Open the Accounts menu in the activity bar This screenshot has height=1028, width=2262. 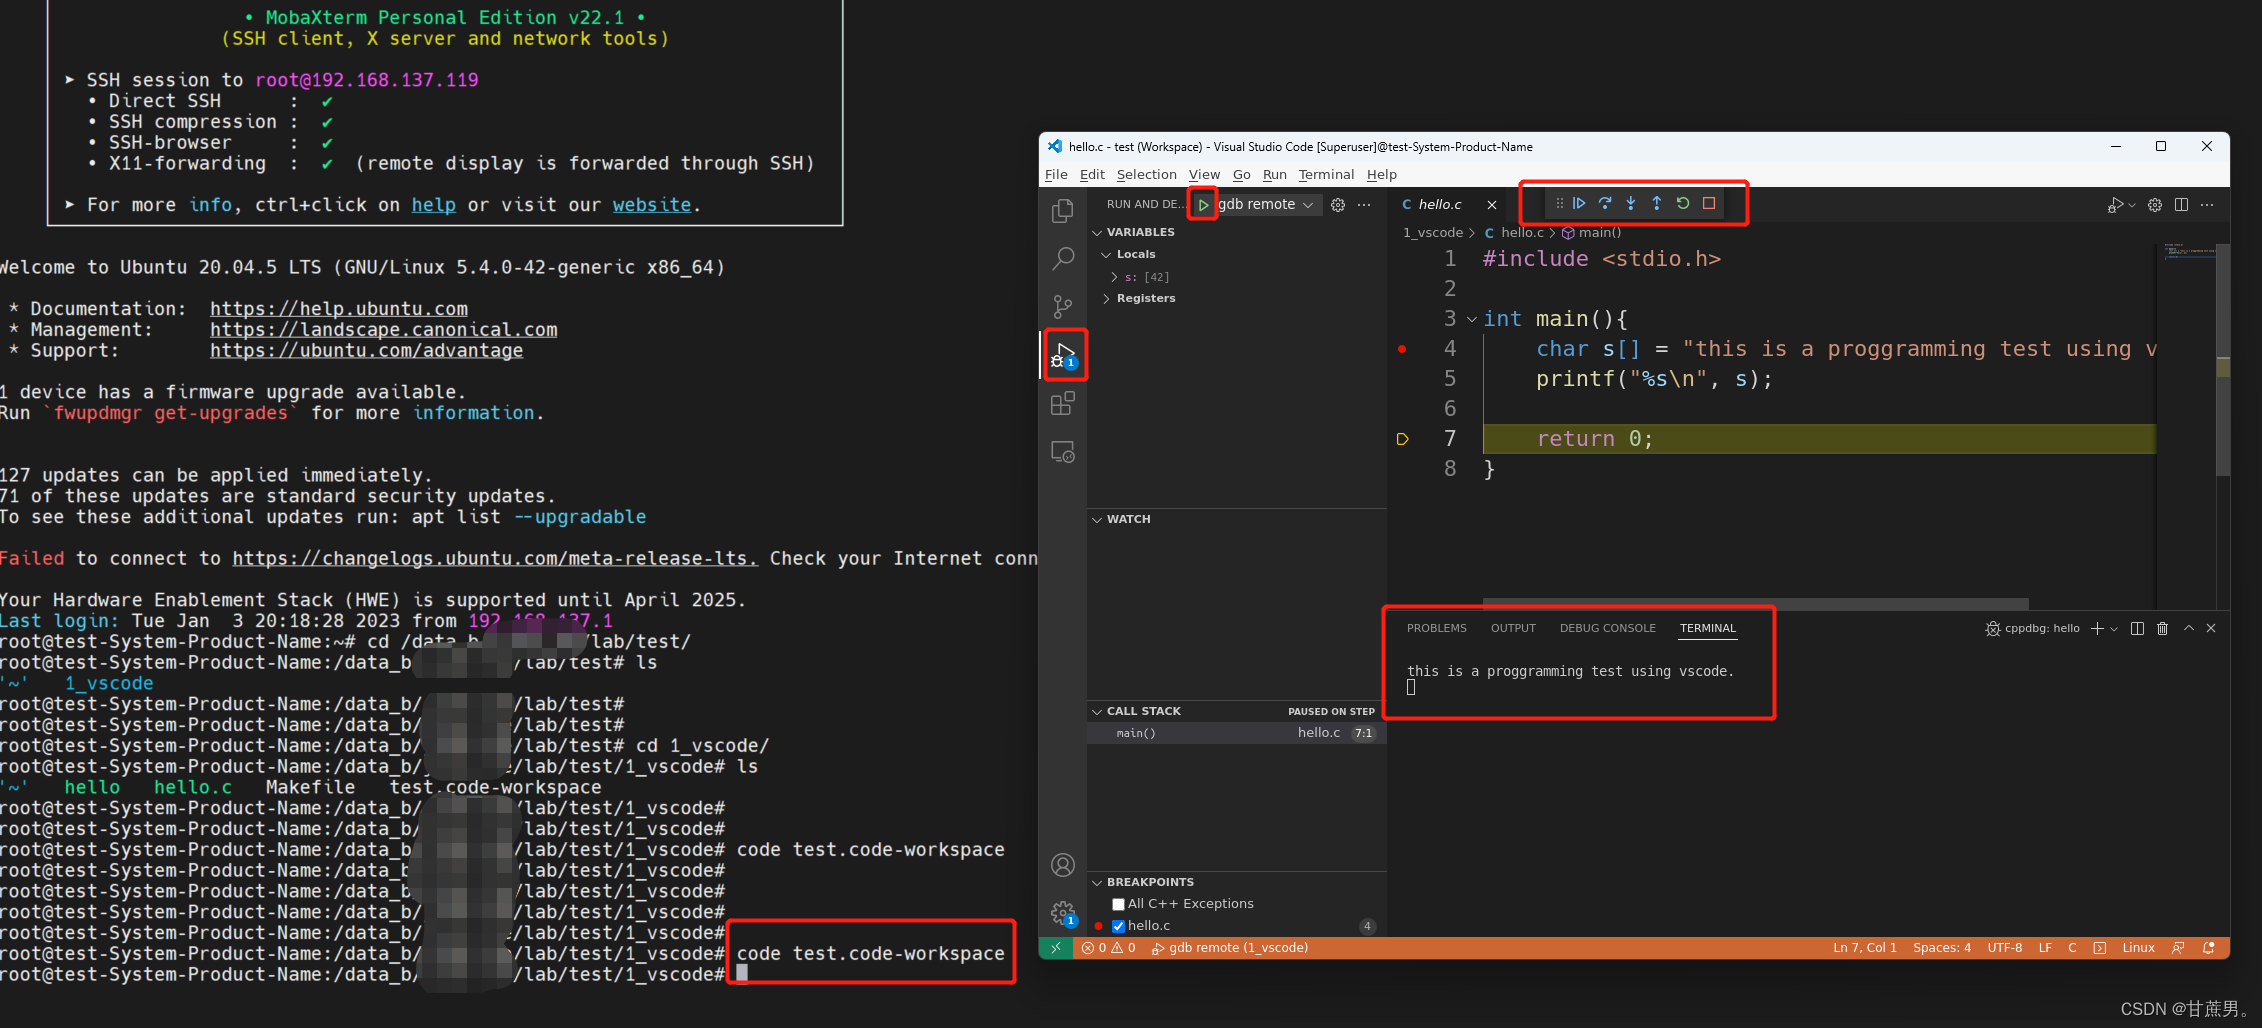coord(1062,865)
